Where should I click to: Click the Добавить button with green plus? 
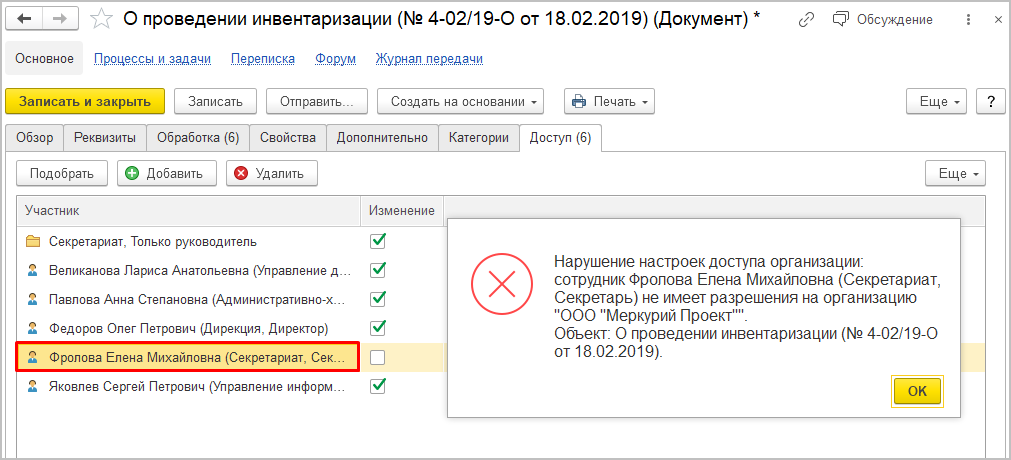(166, 173)
